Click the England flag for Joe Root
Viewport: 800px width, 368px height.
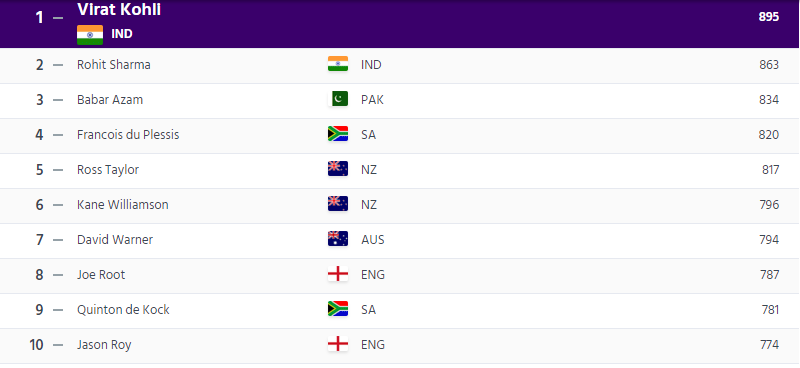[338, 274]
